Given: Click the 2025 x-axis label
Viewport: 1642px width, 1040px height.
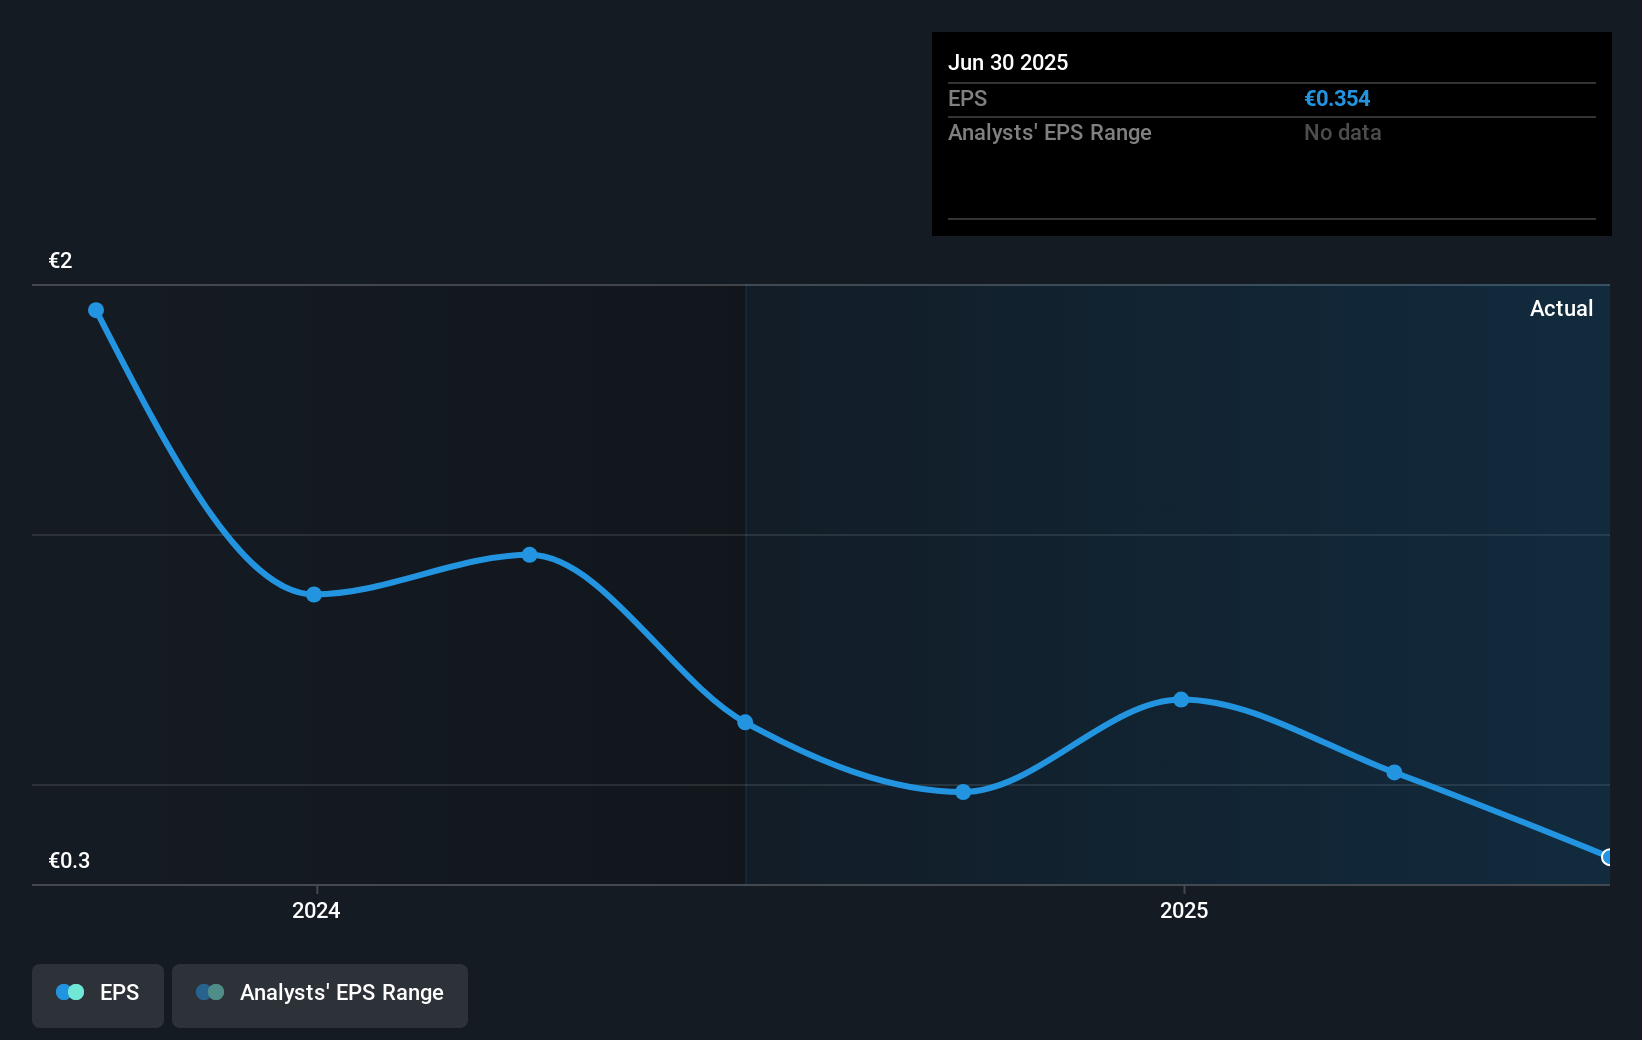Looking at the screenshot, I should point(1184,910).
